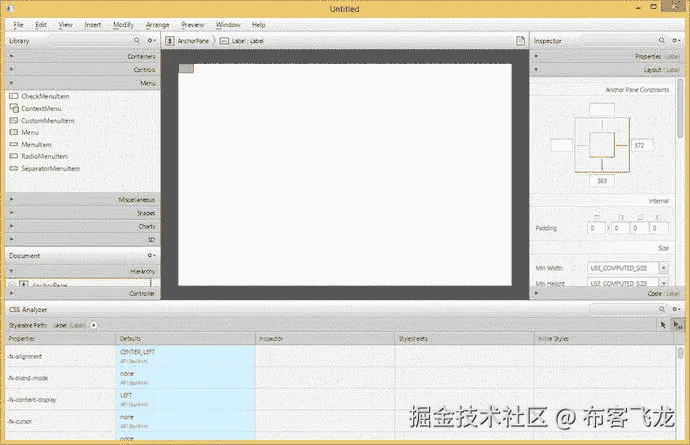Expand the Code : Label inspector section
The width and height of the screenshot is (690, 445).
607,293
